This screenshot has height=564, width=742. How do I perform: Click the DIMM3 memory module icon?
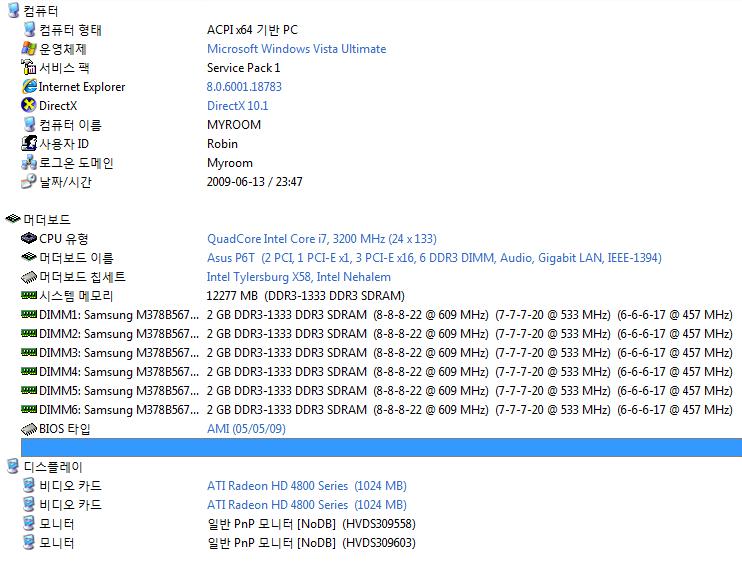[x=29, y=352]
